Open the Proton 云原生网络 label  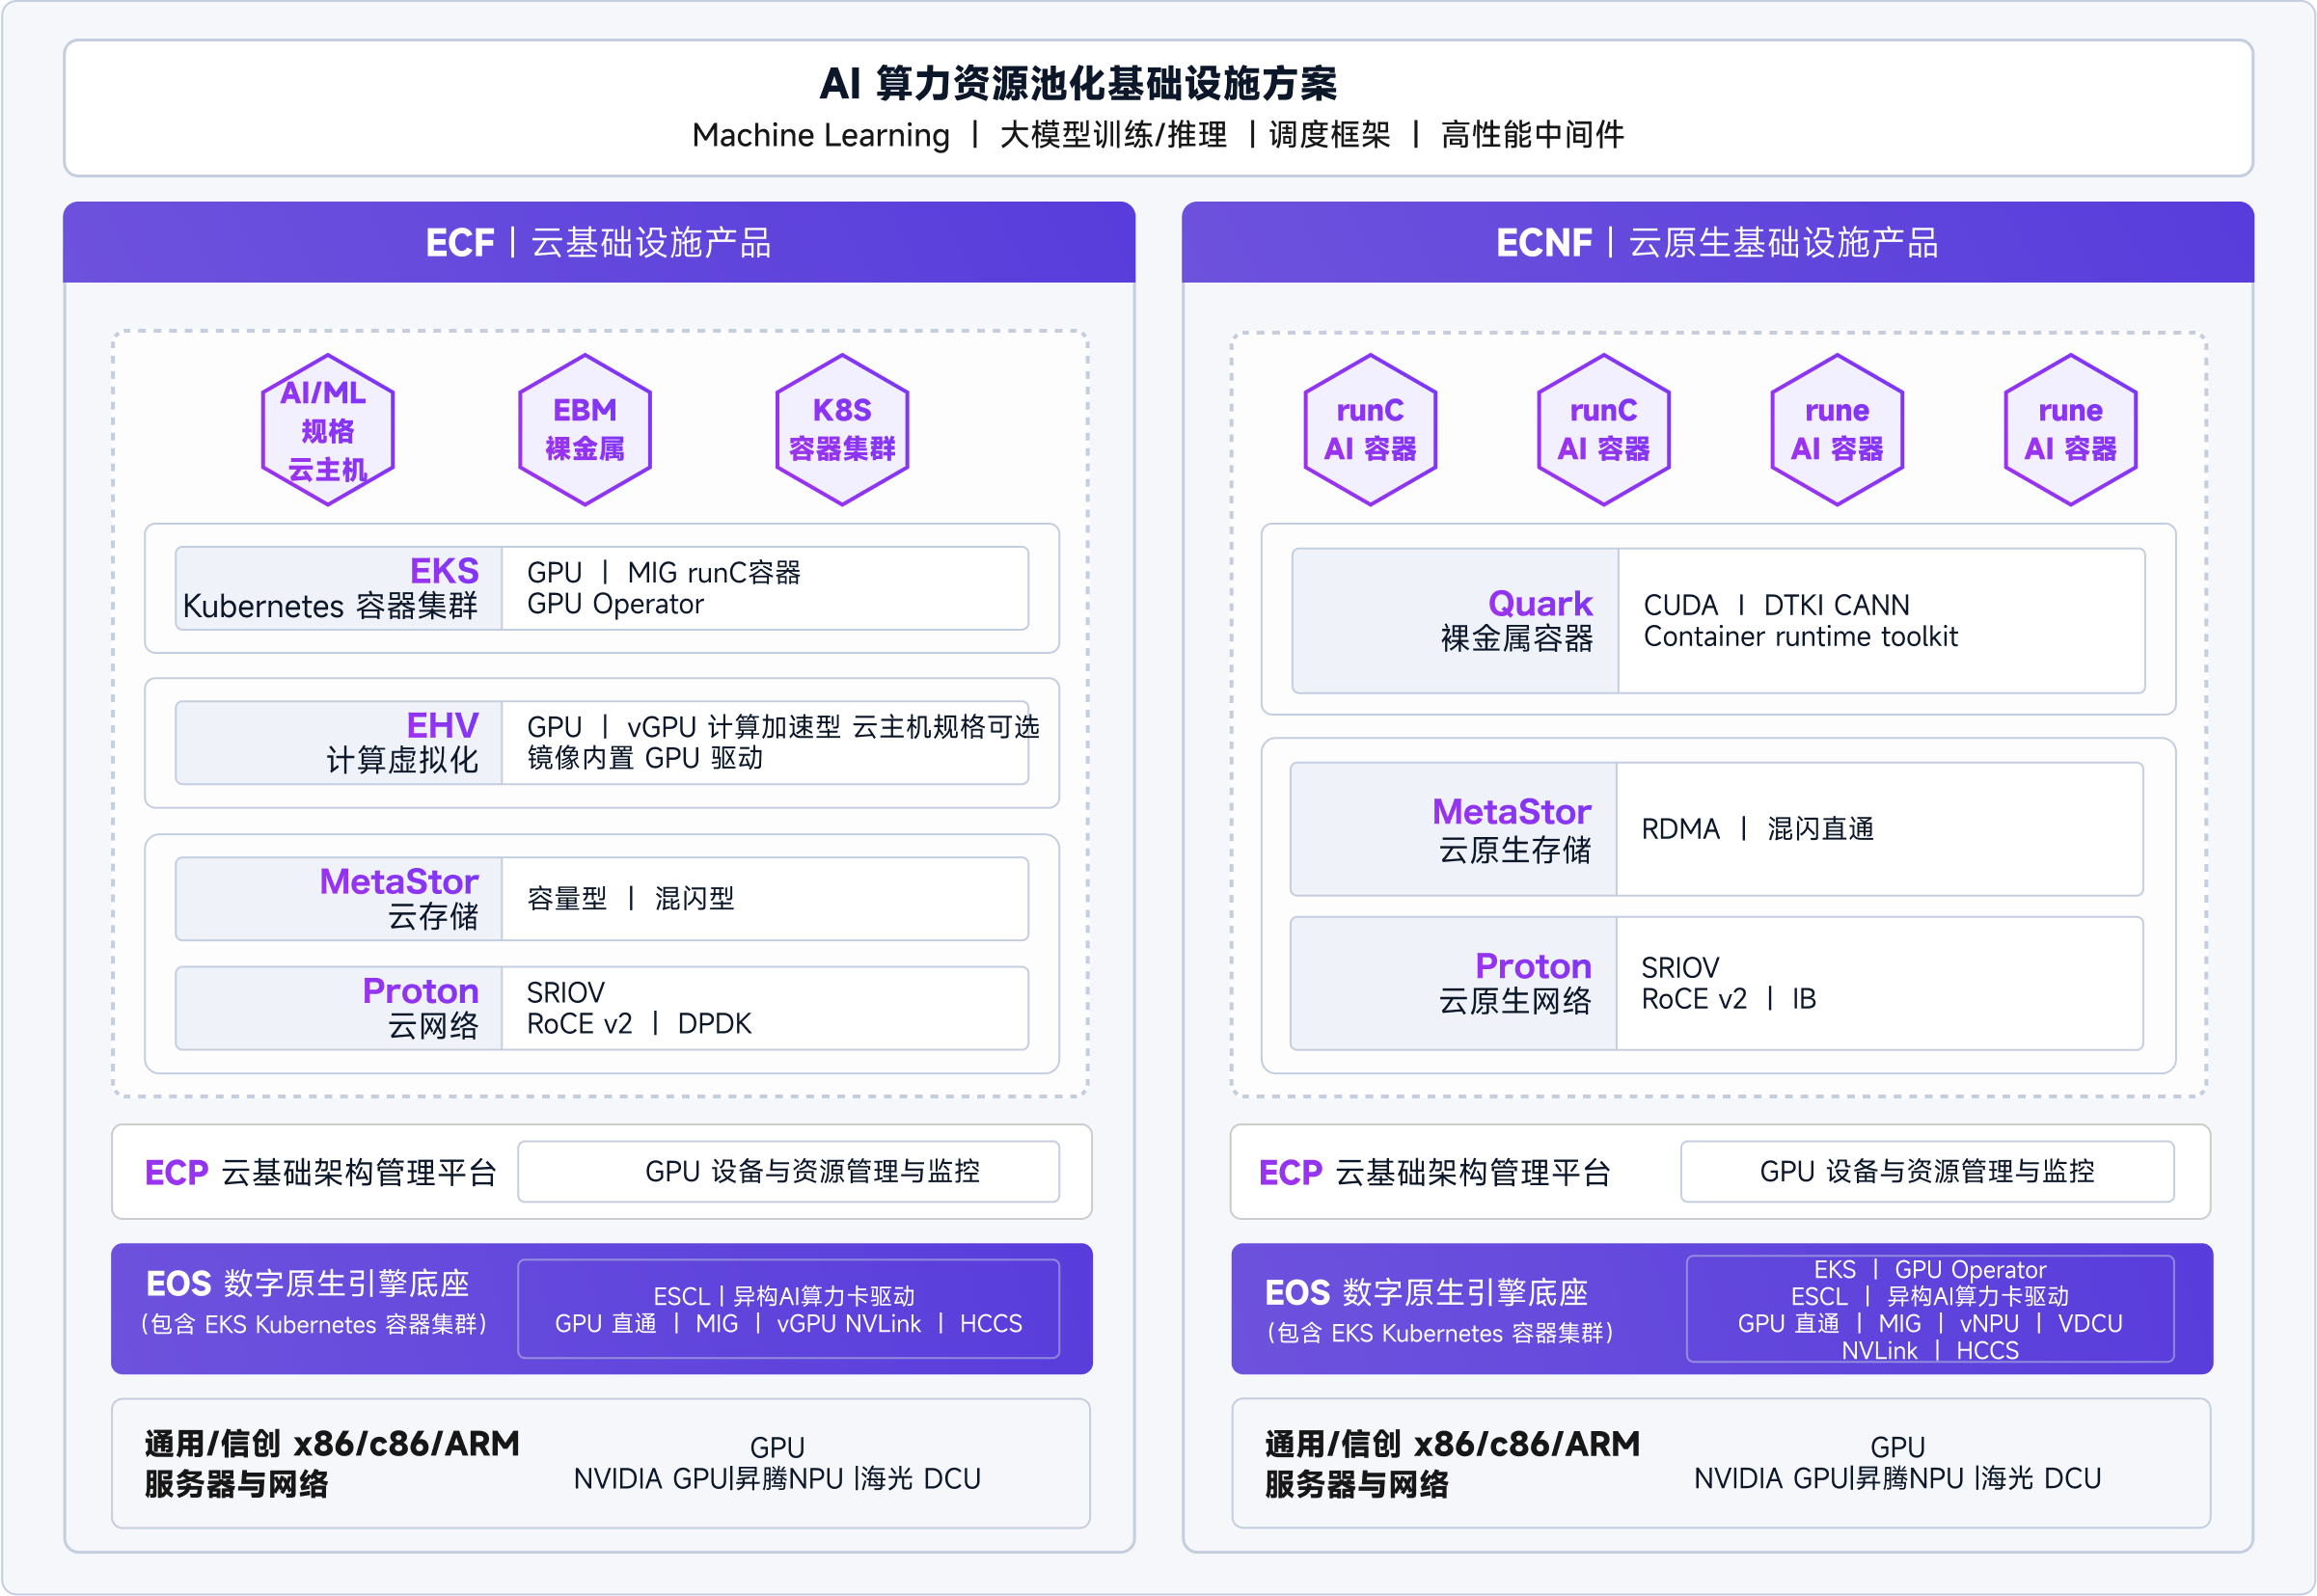click(x=1453, y=983)
